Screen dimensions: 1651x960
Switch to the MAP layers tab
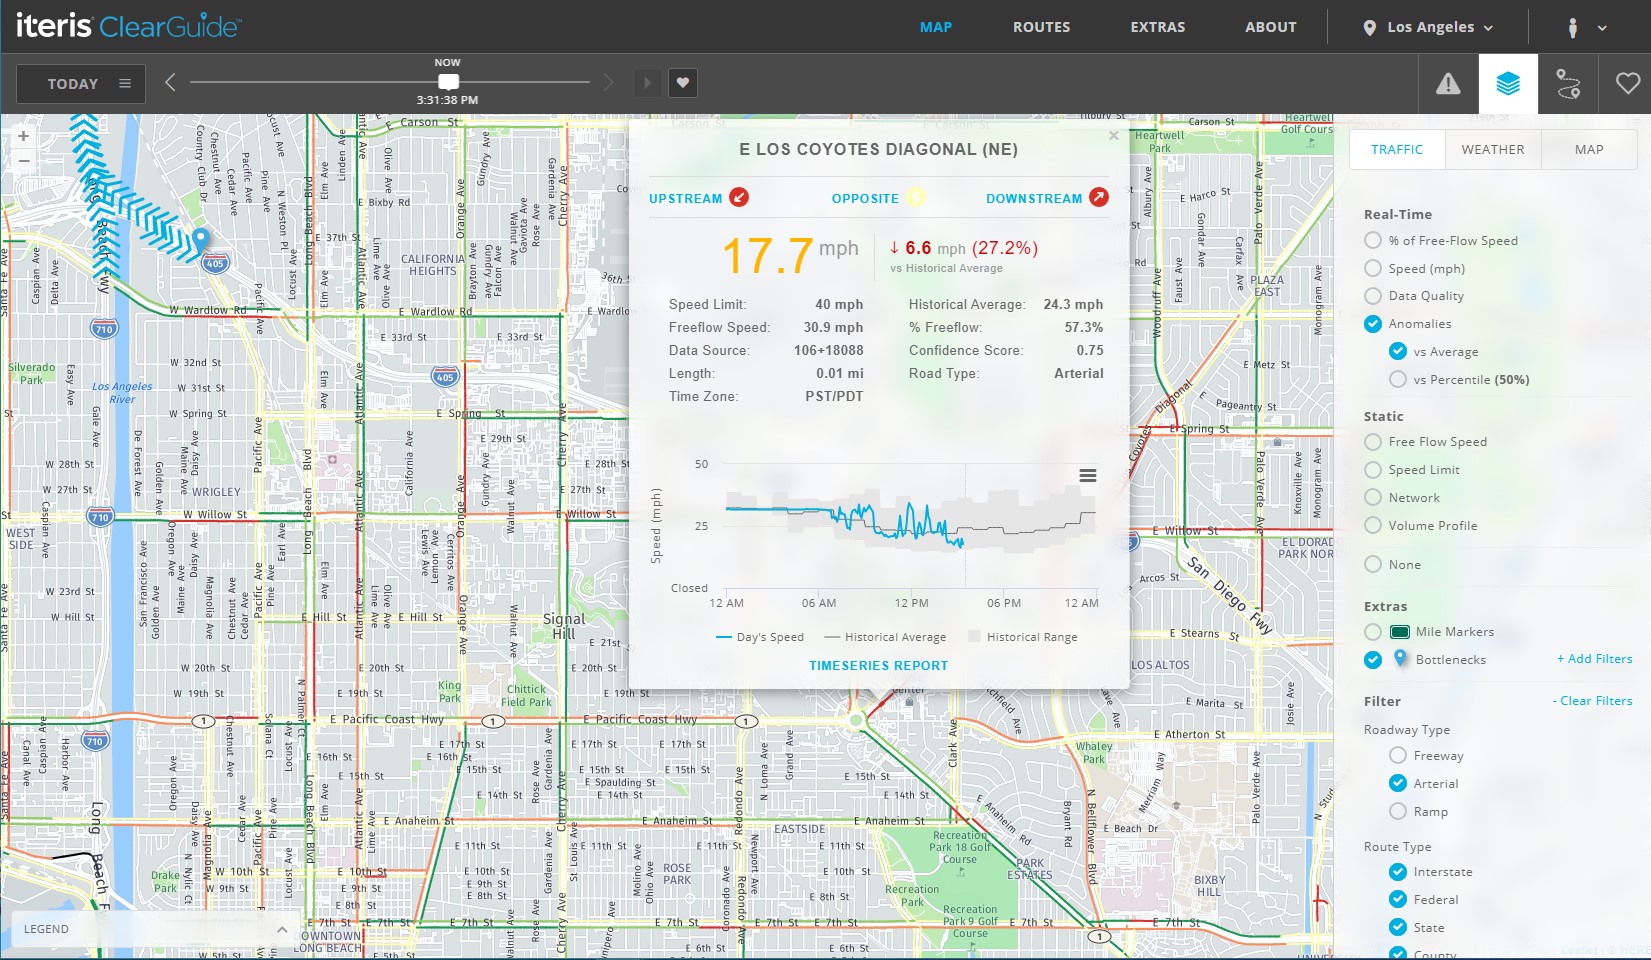click(x=1589, y=149)
